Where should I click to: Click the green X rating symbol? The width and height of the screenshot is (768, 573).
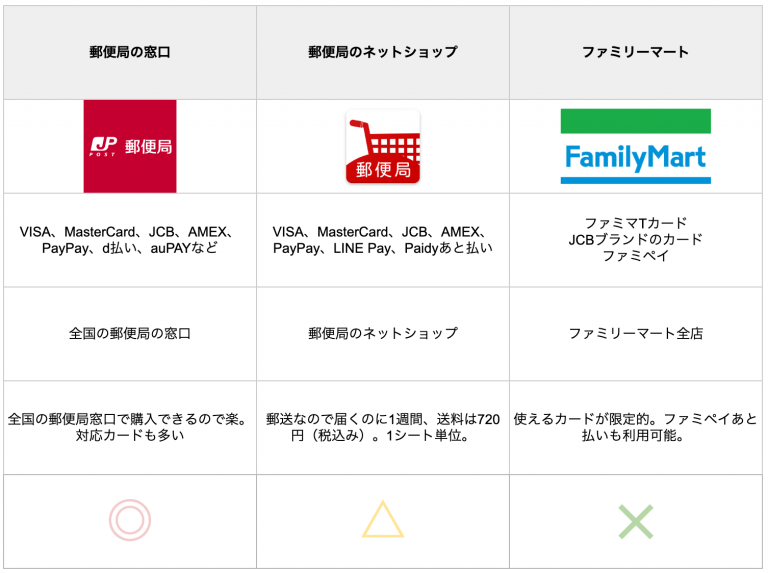tap(635, 521)
